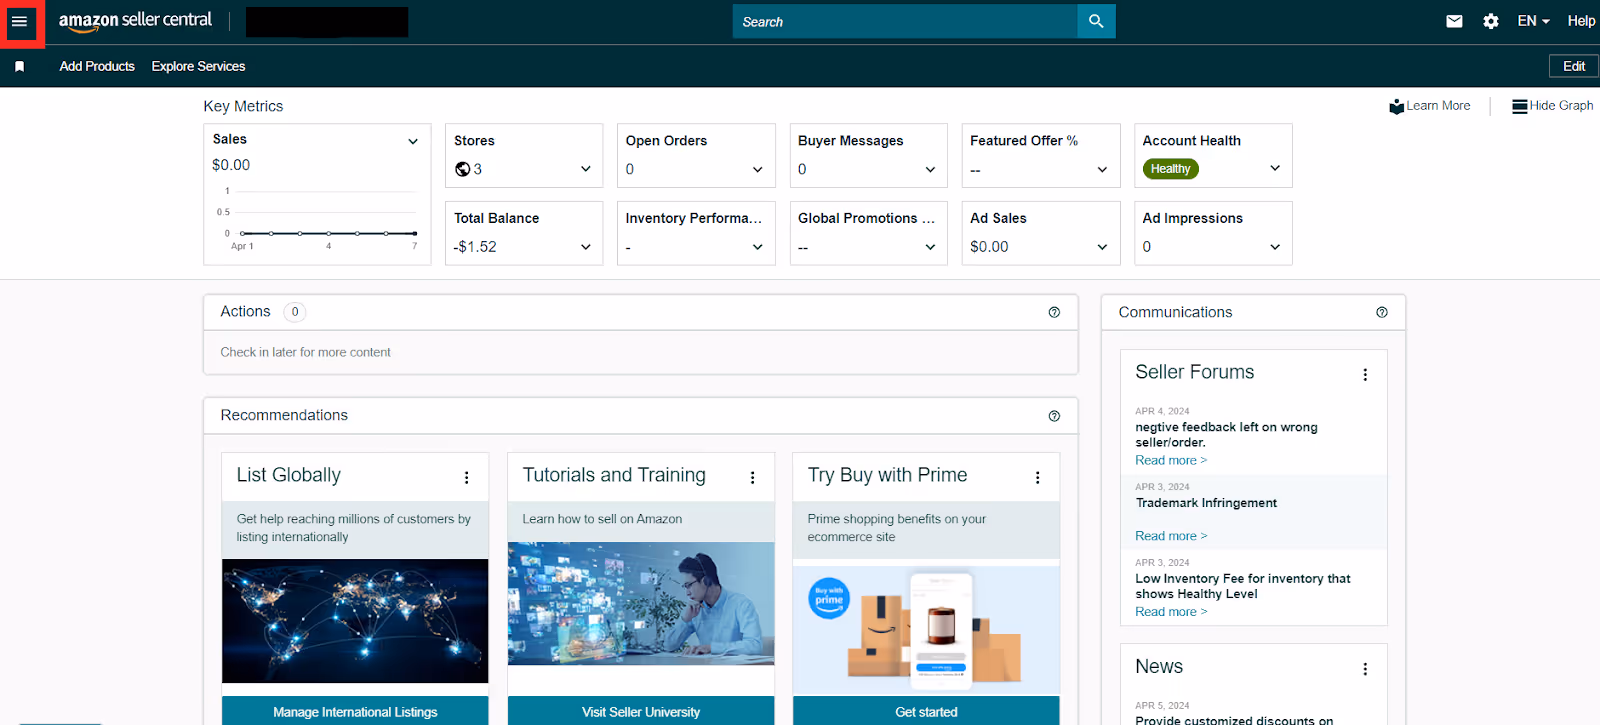Screen dimensions: 1600x725
Task: Open the messages envelope icon
Action: click(x=1454, y=21)
